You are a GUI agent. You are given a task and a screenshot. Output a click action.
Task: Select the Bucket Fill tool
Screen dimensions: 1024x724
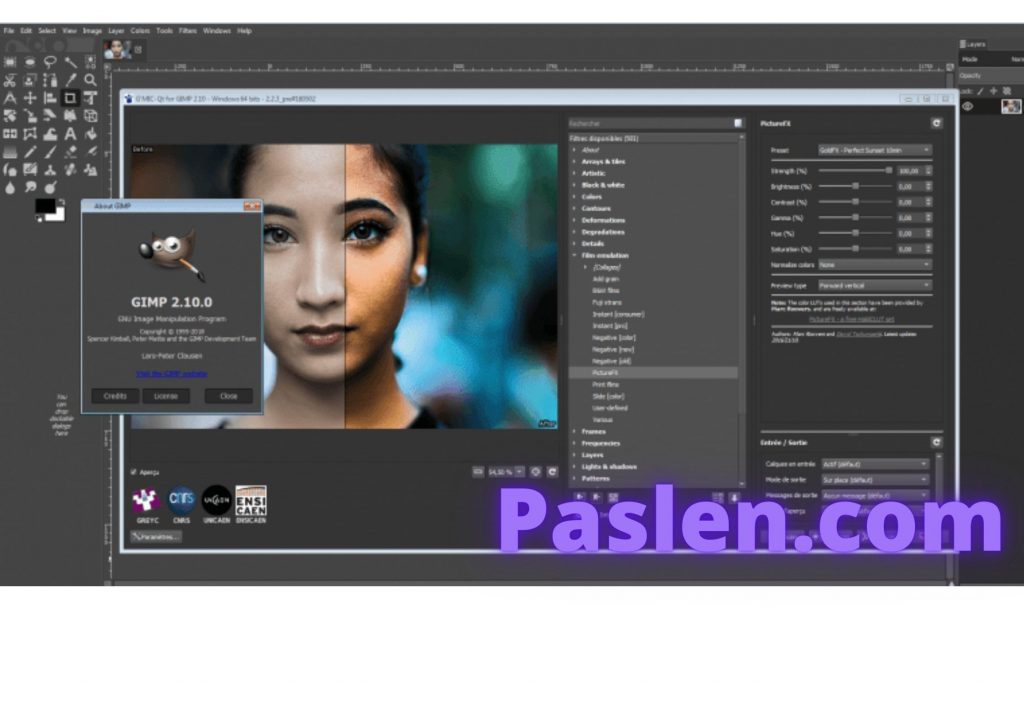[91, 134]
